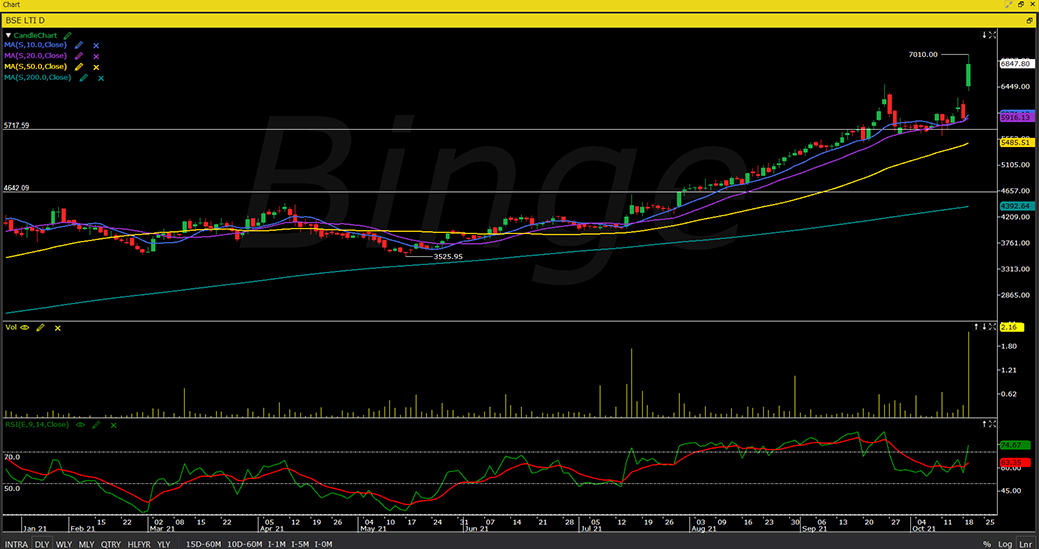Click the Vol pane label
Image resolution: width=1039 pixels, height=549 pixels.
coord(11,327)
